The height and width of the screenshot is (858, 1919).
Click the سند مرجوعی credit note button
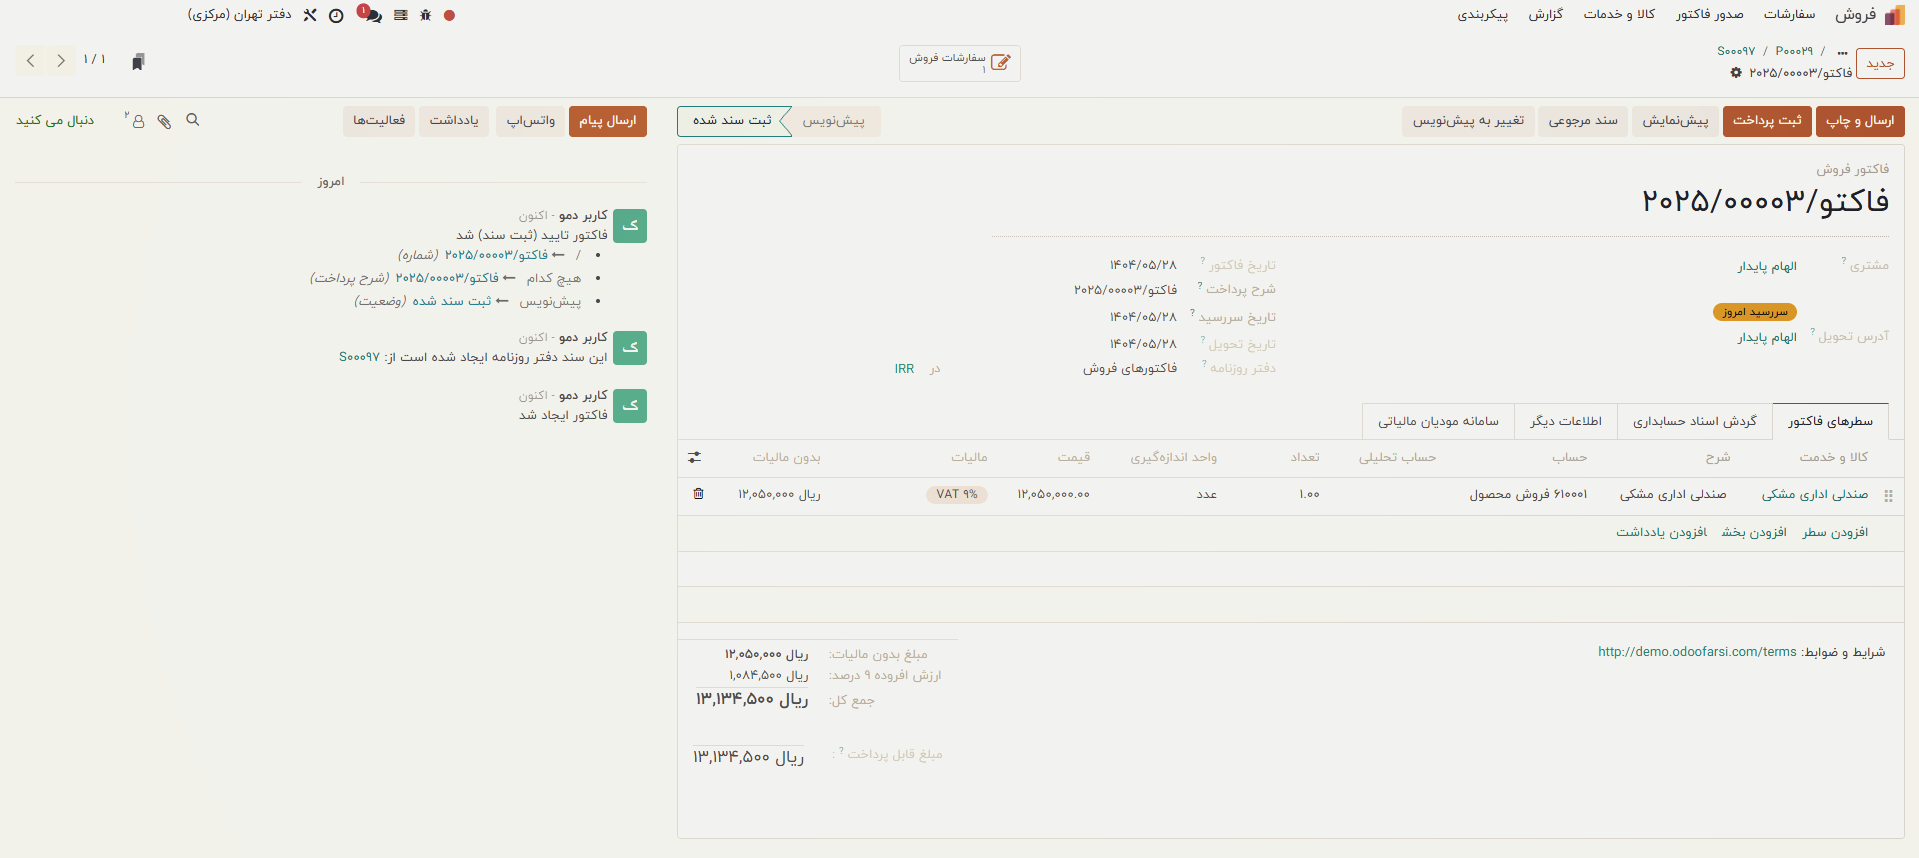[x=1583, y=121]
